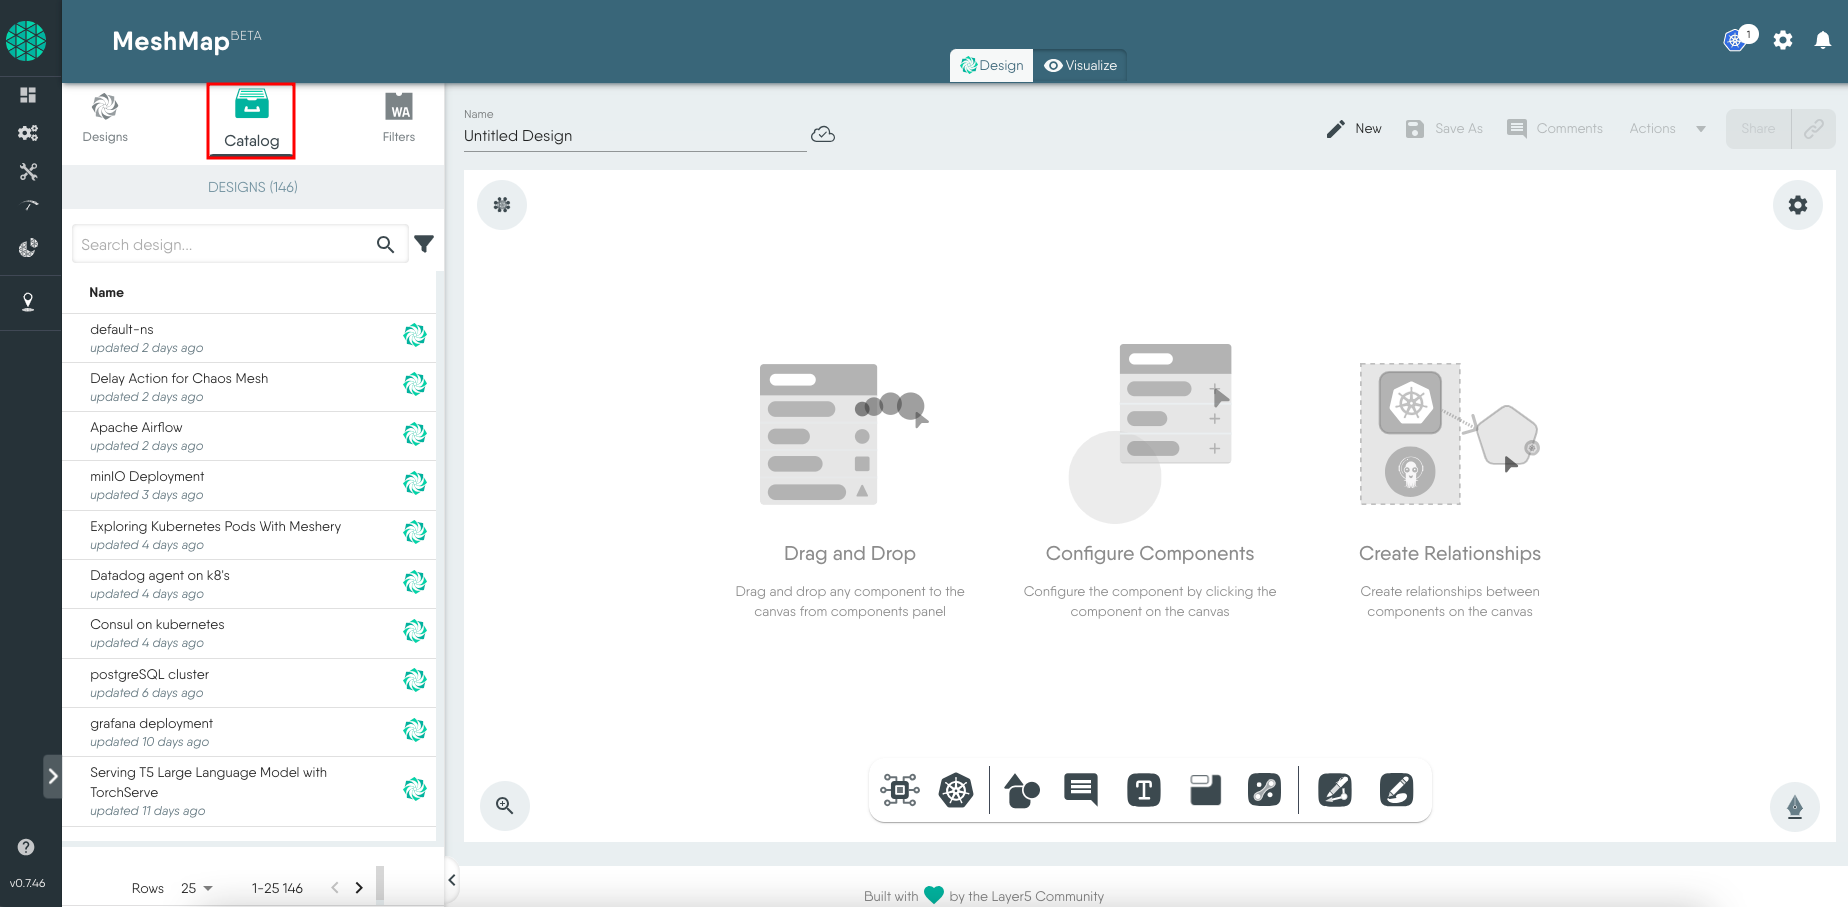
Task: Collapse the left navigation drawer
Action: click(x=55, y=776)
